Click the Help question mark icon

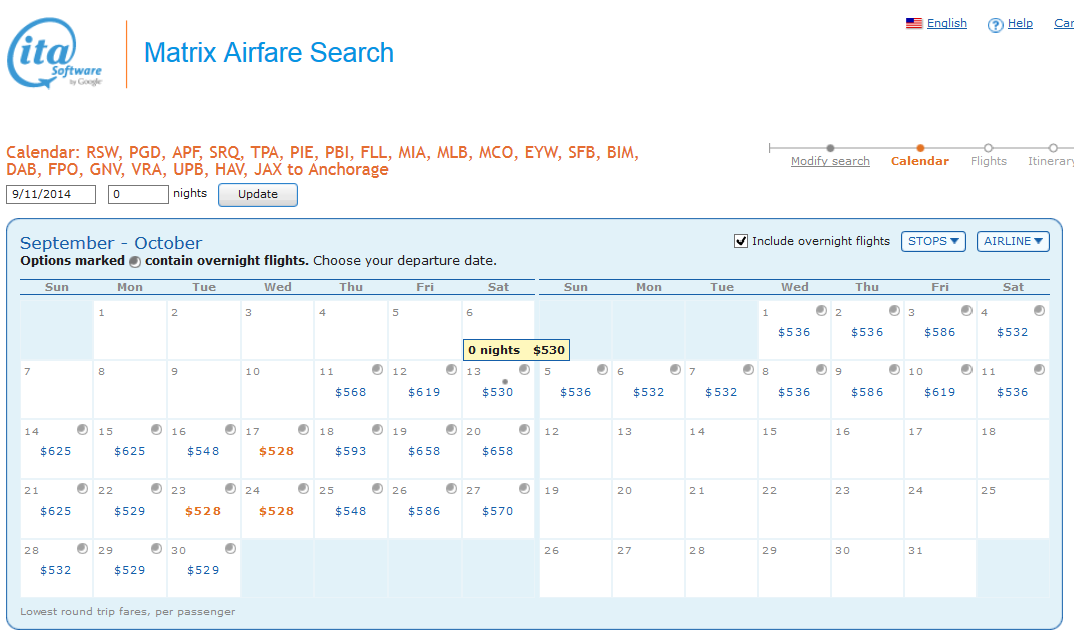995,25
